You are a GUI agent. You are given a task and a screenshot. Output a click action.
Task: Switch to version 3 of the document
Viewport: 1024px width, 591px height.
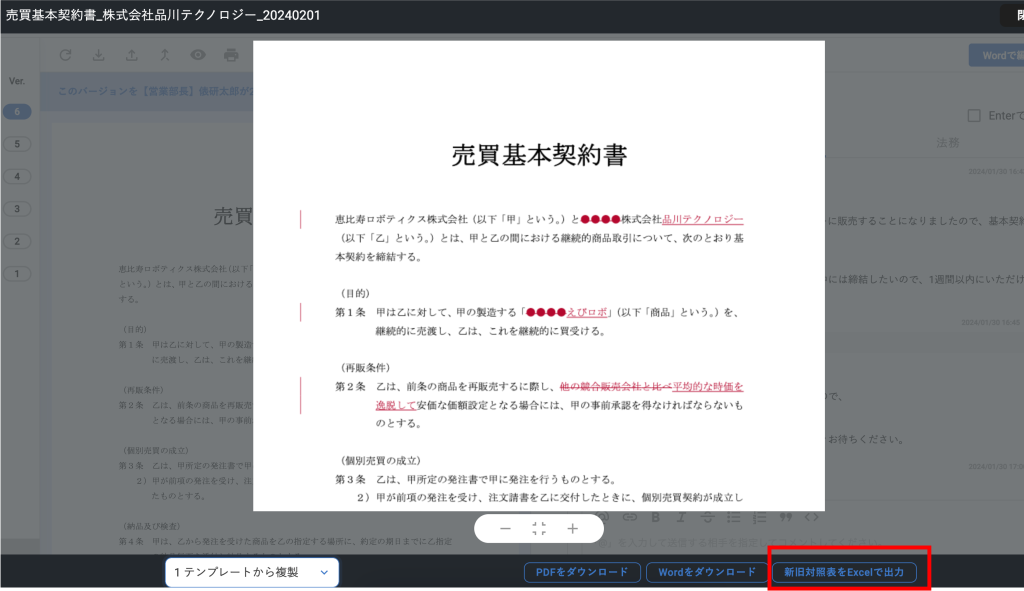16,209
